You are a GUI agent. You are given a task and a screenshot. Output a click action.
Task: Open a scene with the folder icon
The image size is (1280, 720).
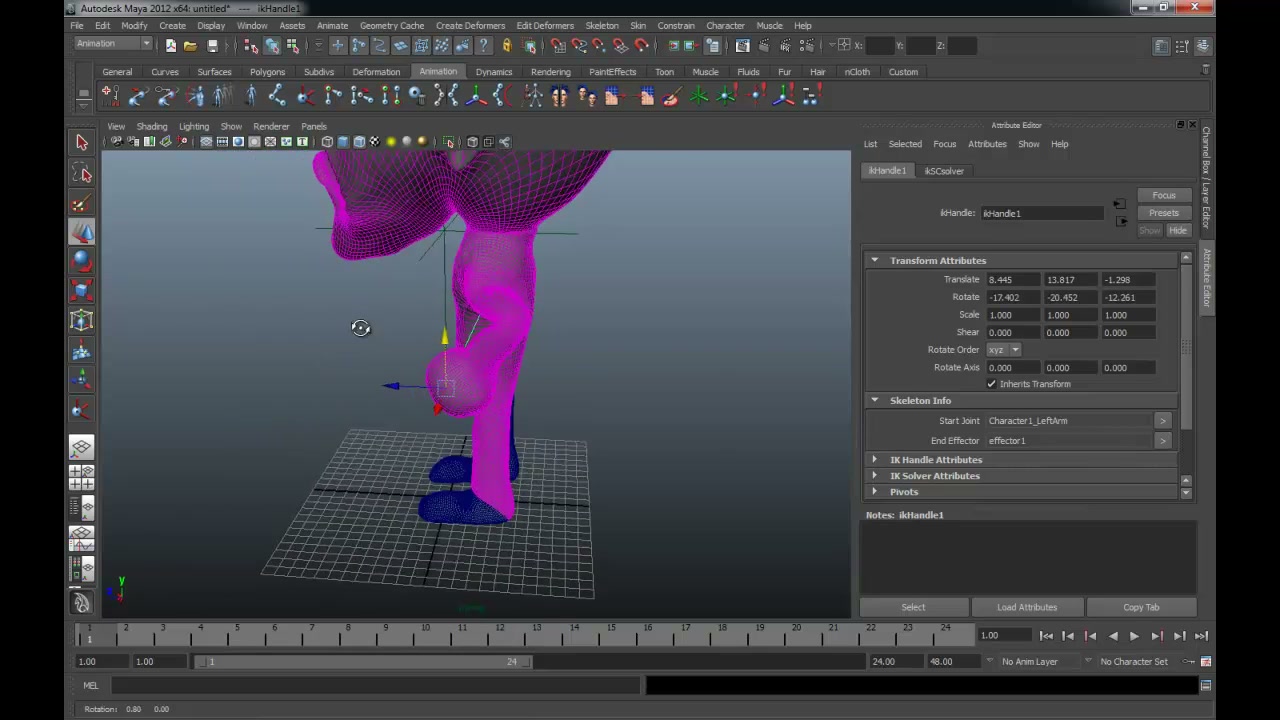[x=190, y=45]
